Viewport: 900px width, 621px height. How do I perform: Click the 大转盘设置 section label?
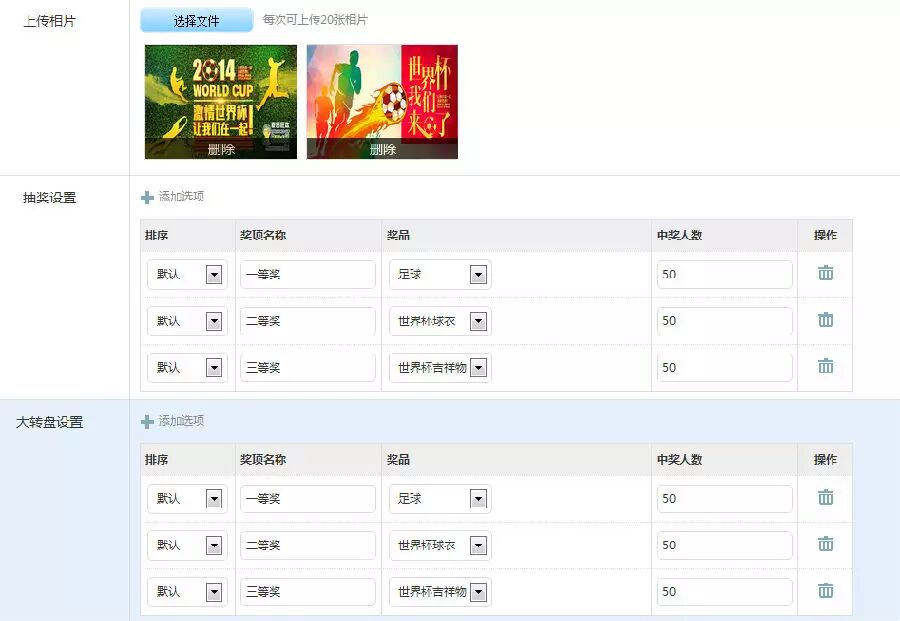[x=49, y=422]
